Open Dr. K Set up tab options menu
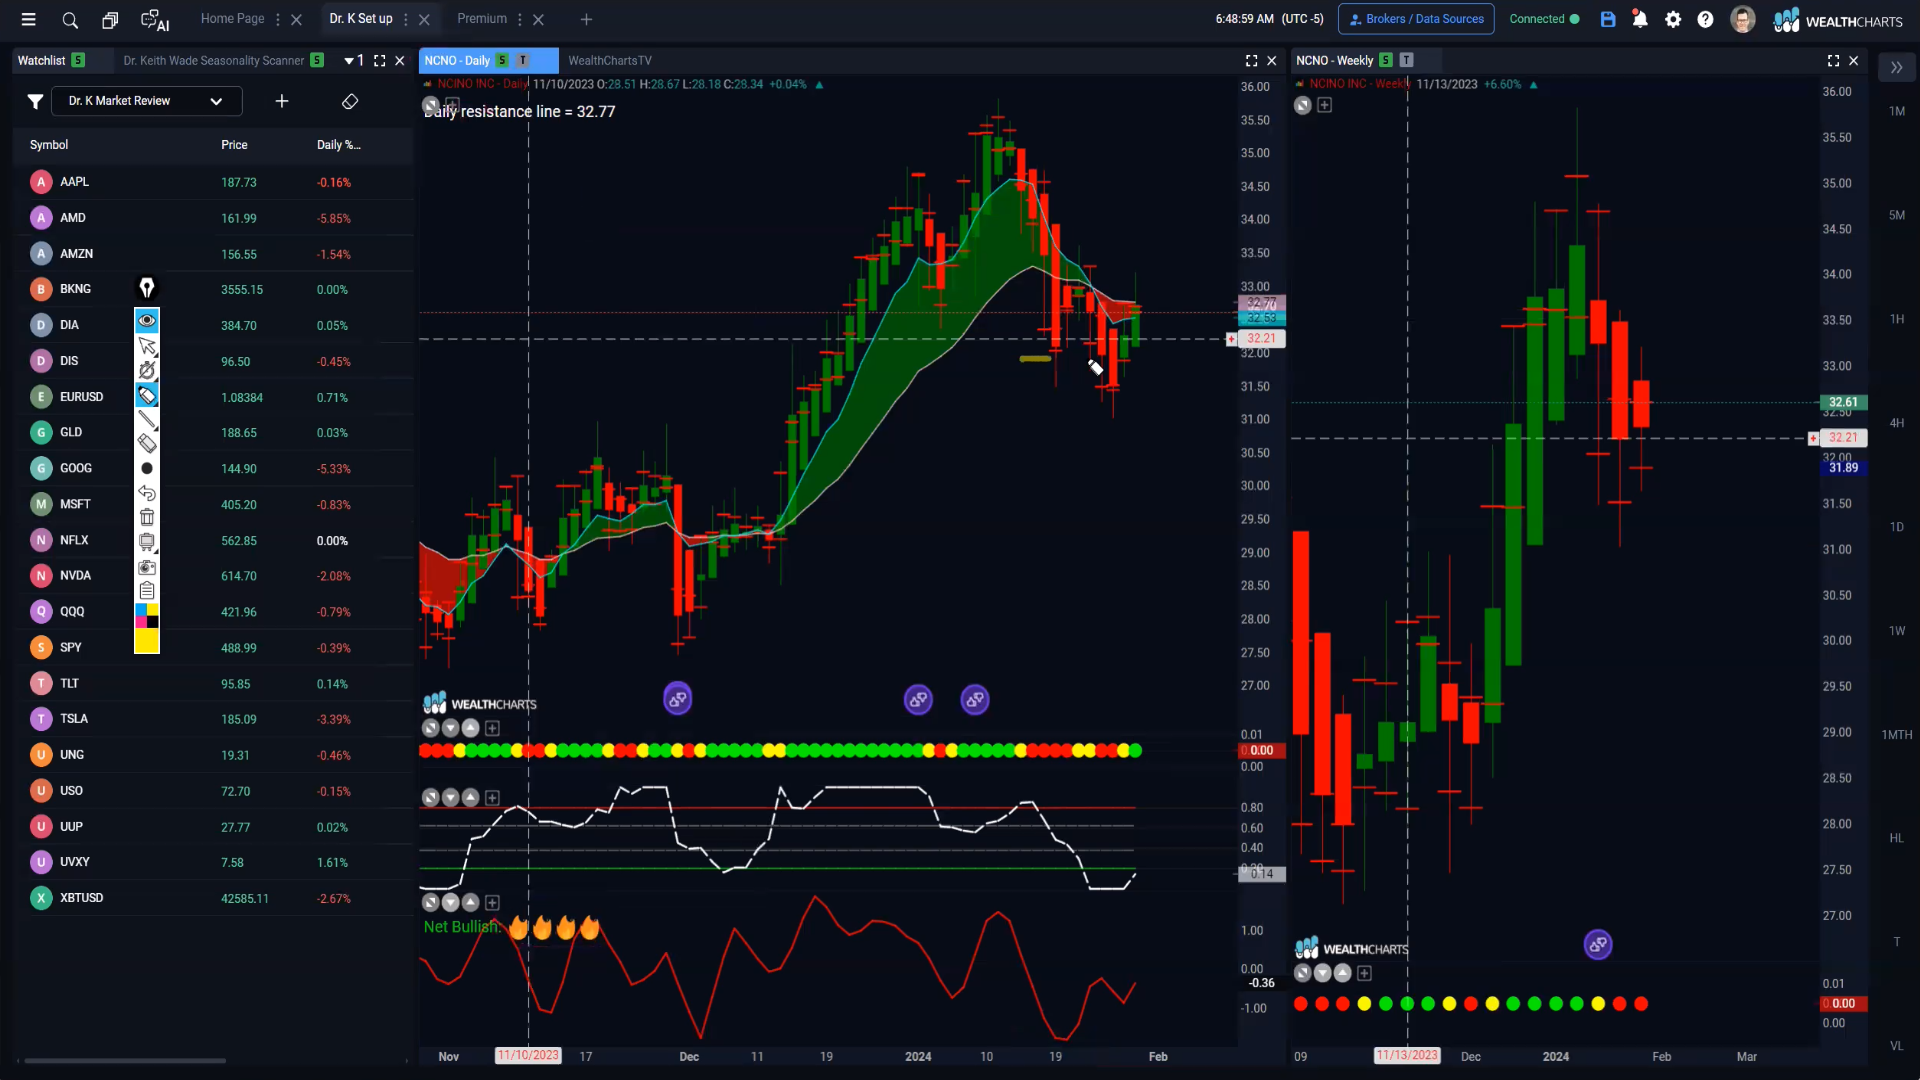1920x1080 pixels. pyautogui.click(x=405, y=19)
